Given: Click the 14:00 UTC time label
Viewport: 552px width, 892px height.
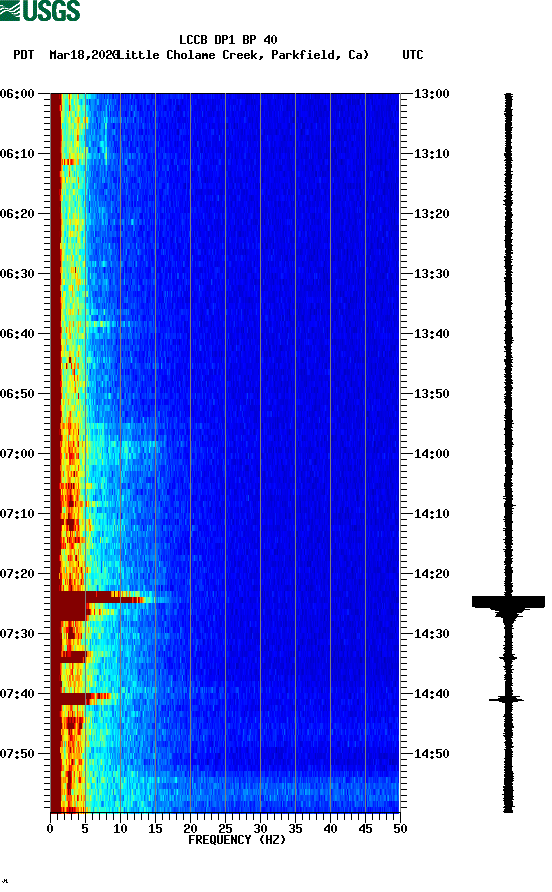Looking at the screenshot, I should [431, 454].
